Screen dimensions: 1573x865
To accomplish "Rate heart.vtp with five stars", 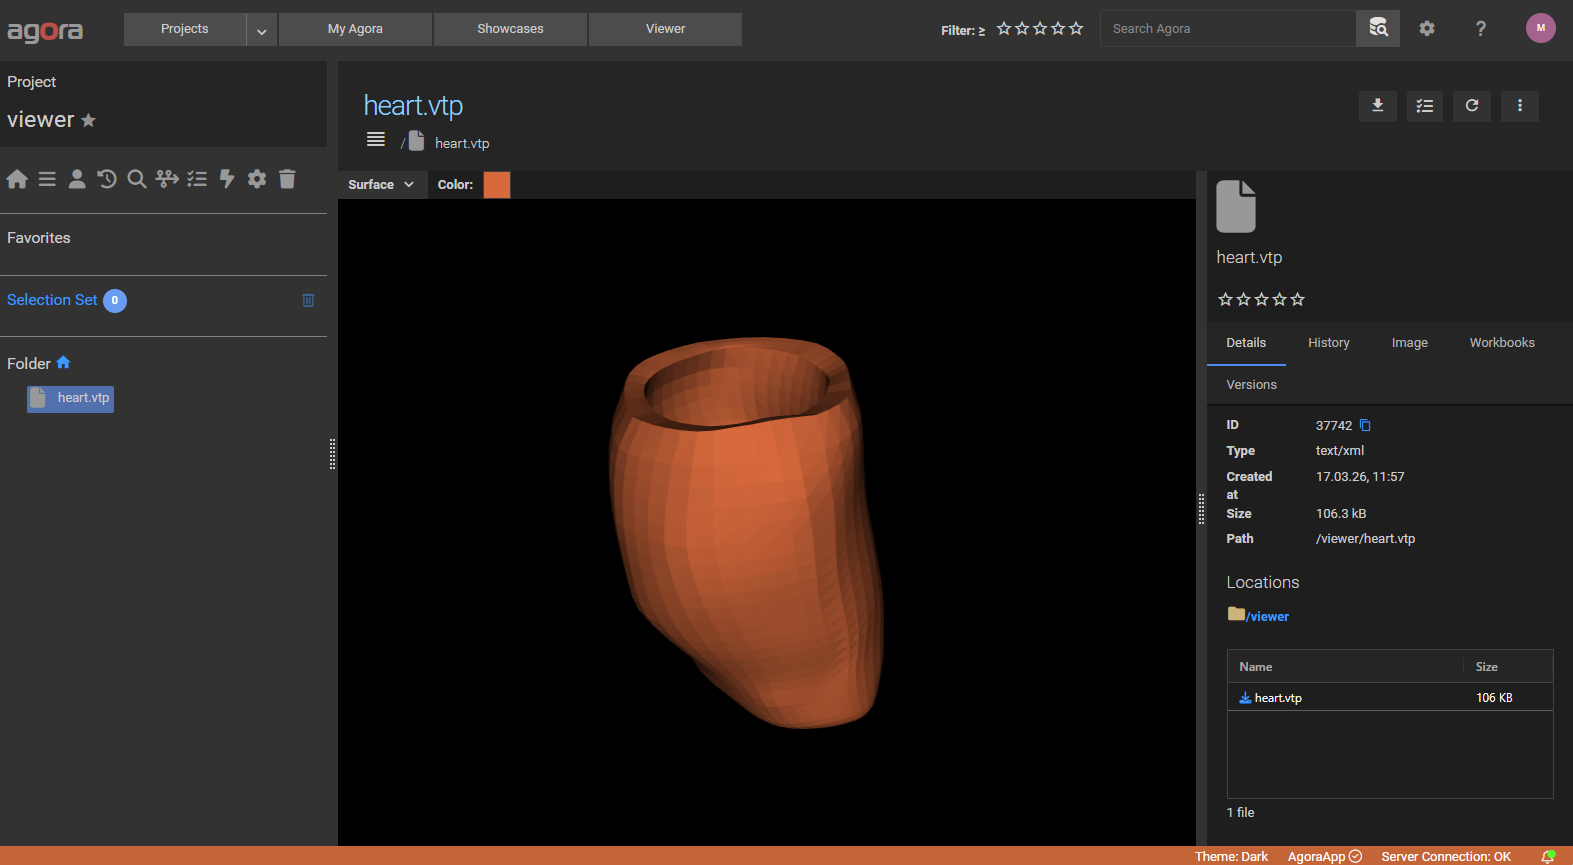I will click(x=1298, y=299).
